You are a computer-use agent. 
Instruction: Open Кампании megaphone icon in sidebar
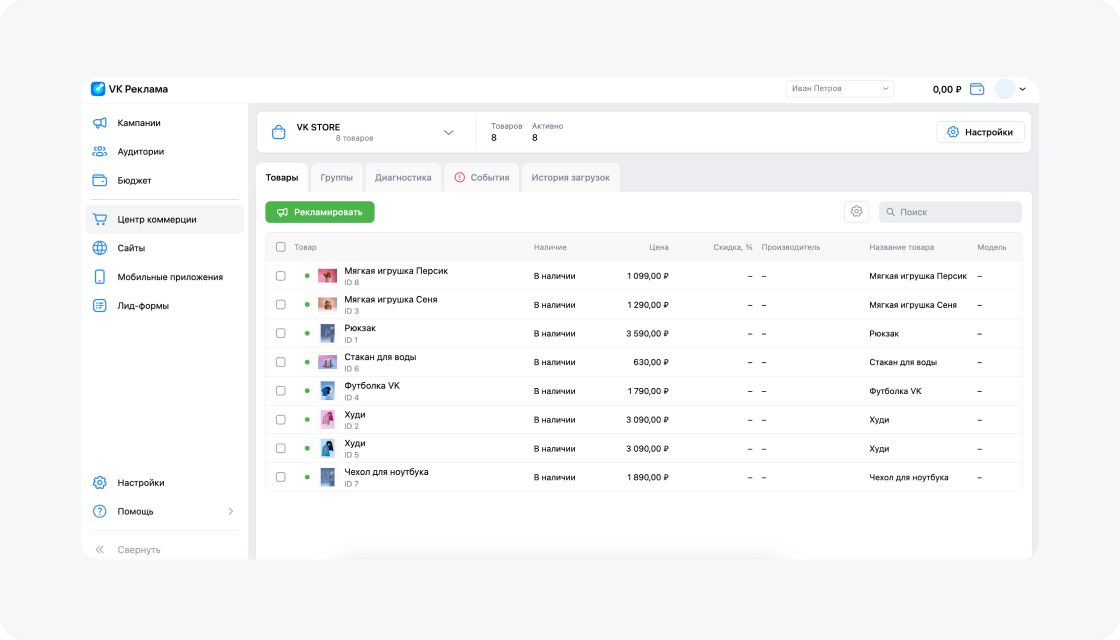click(100, 123)
